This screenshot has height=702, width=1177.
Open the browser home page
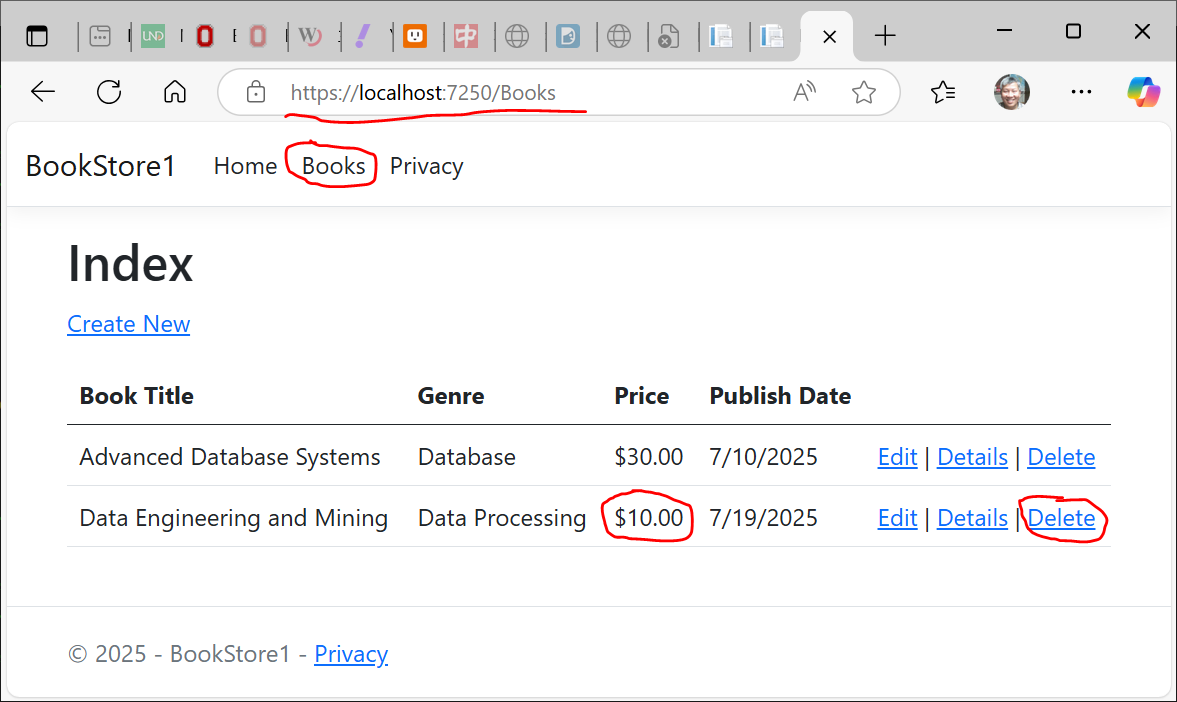coord(175,92)
